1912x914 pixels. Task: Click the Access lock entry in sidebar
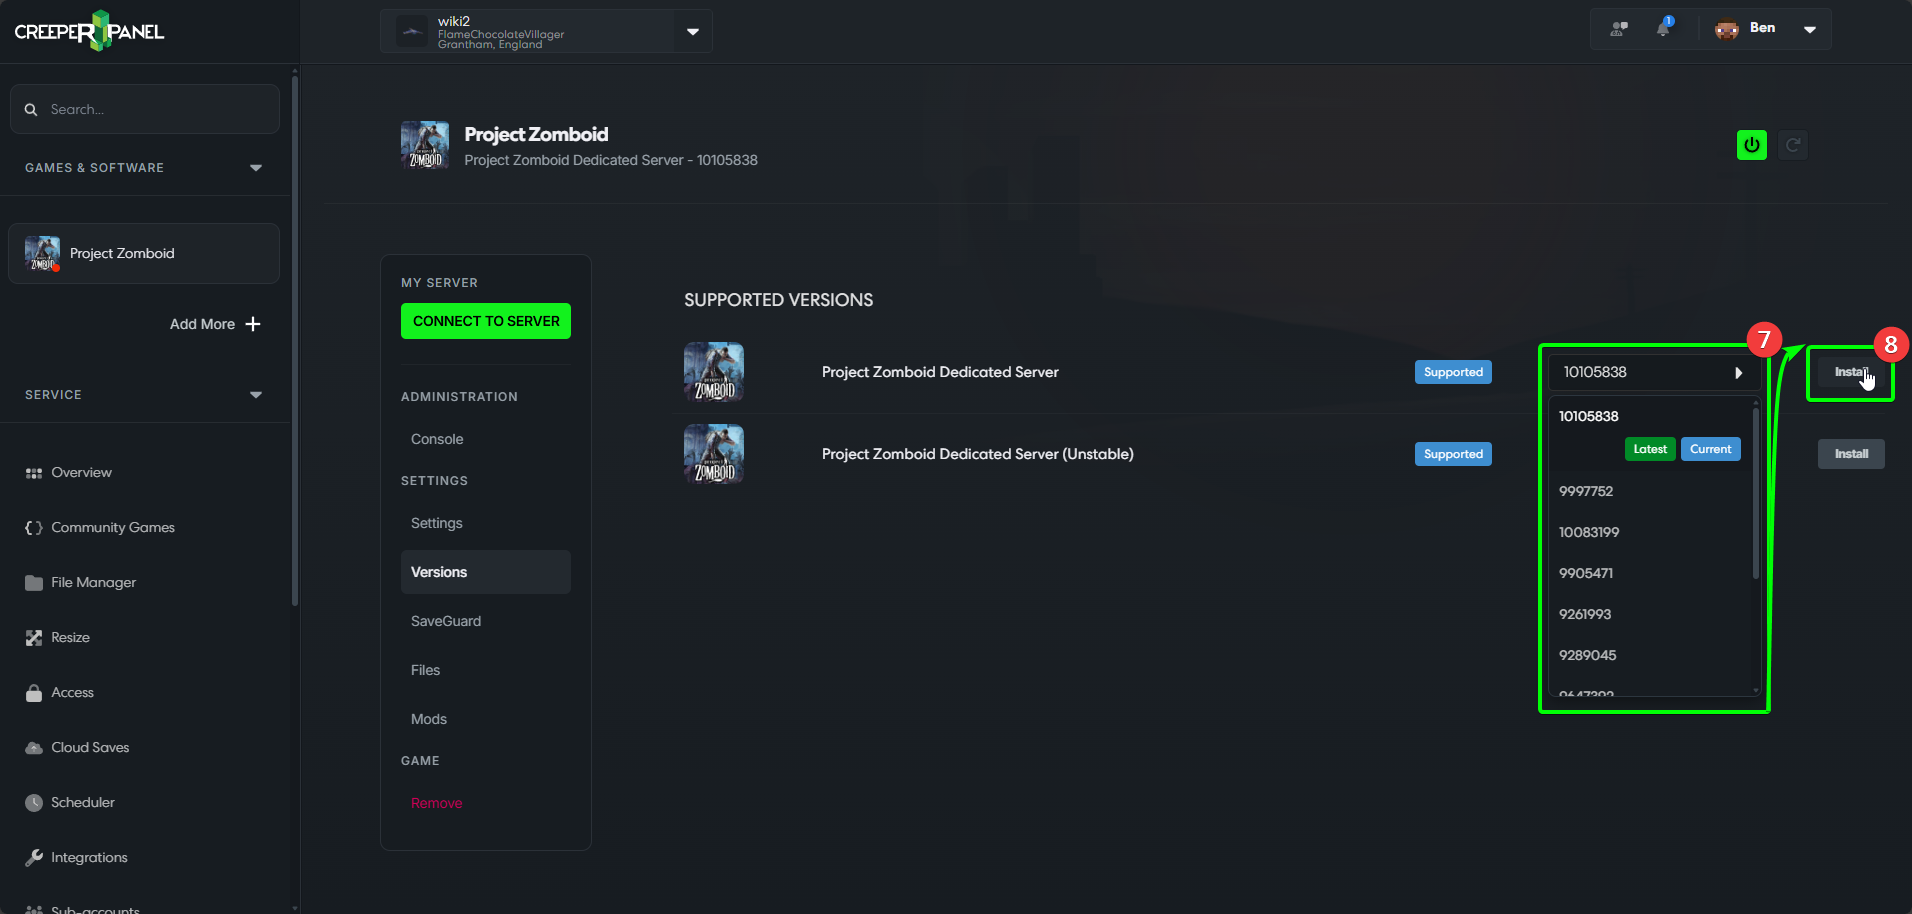33,692
